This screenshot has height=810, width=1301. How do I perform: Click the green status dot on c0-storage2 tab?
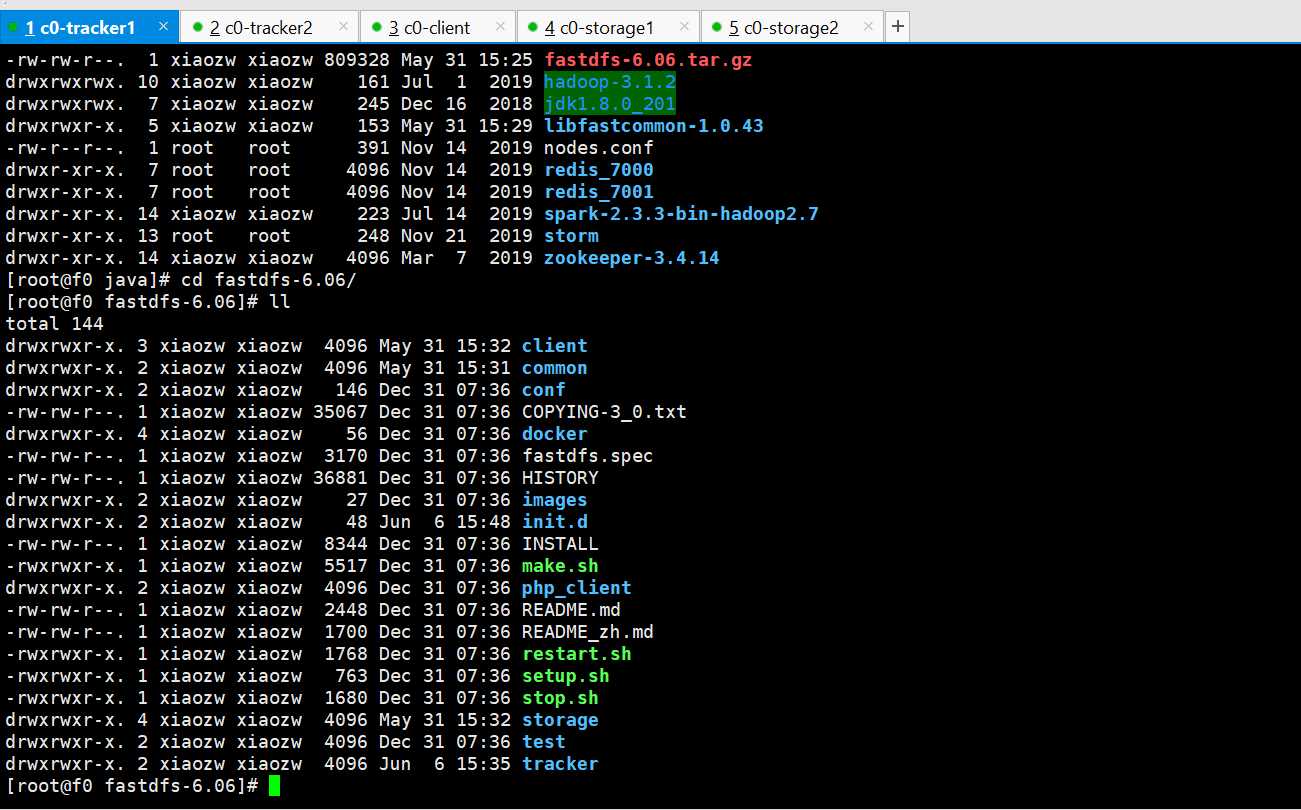717,27
